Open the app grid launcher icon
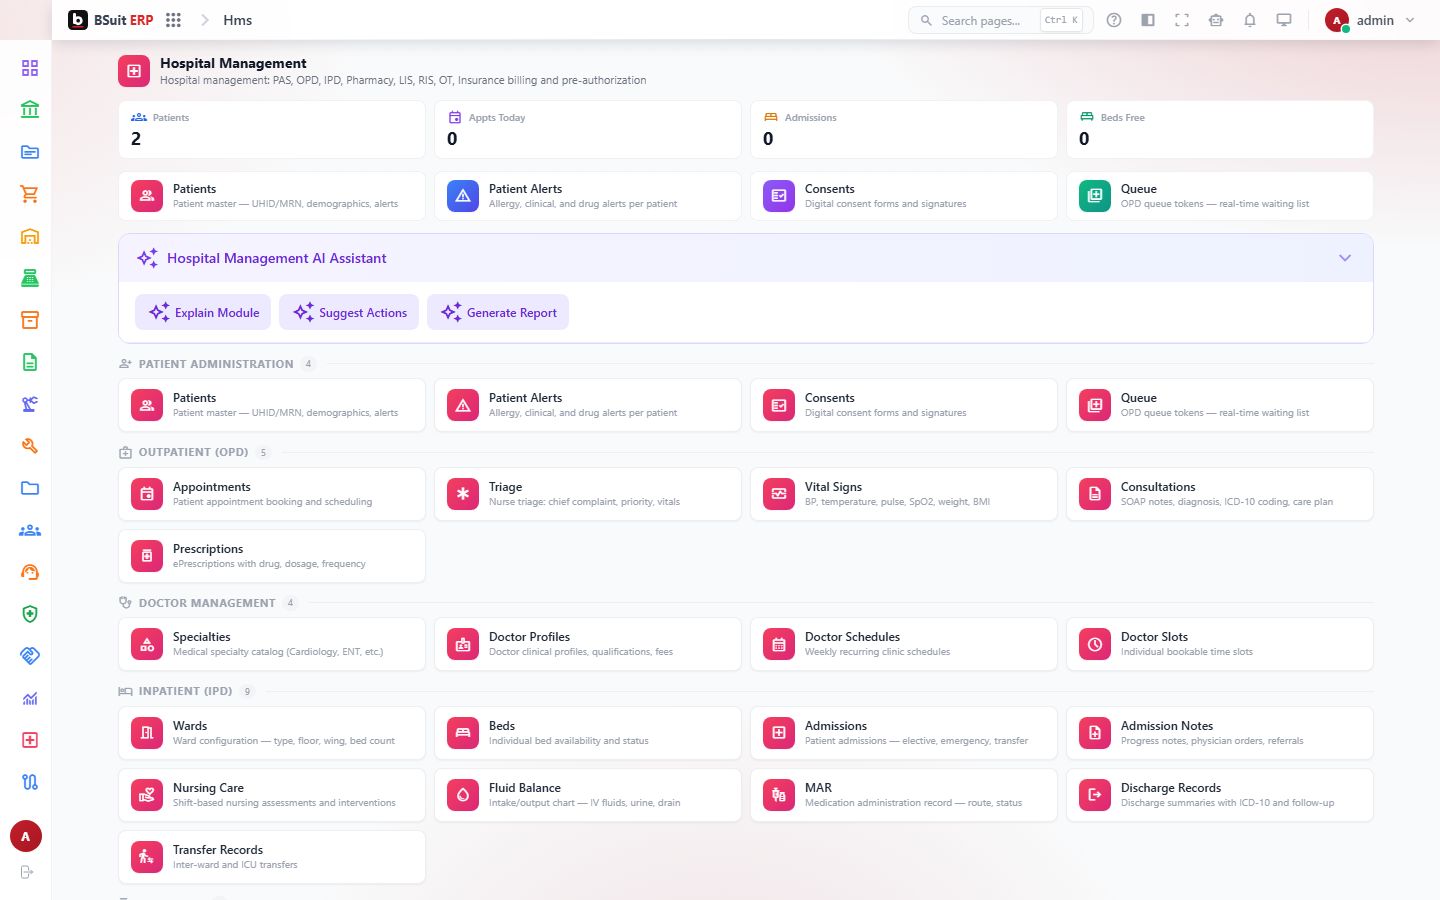This screenshot has width=1440, height=900. click(173, 20)
